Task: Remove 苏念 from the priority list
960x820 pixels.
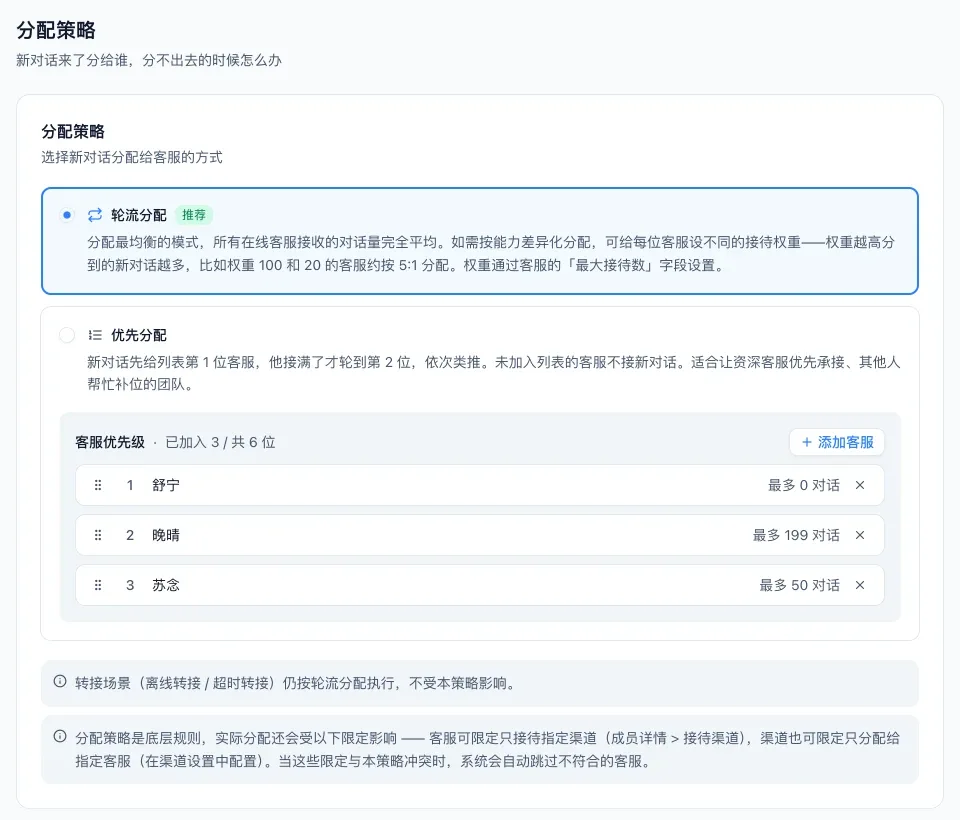Action: pyautogui.click(x=860, y=585)
